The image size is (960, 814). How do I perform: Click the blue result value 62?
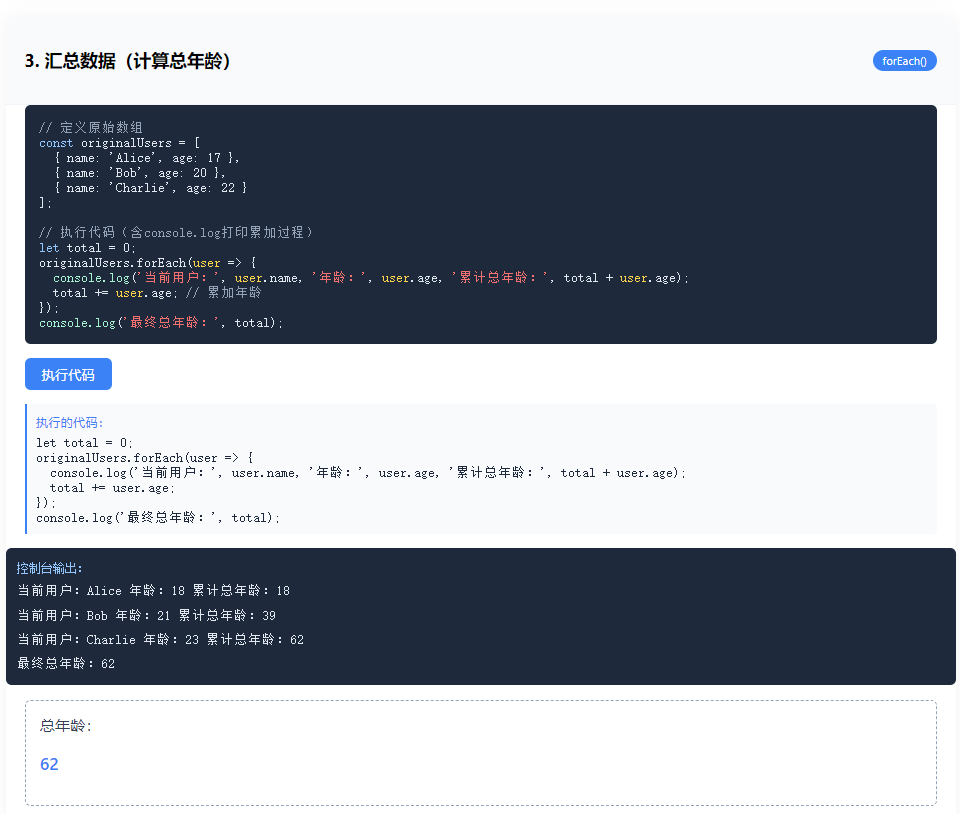[49, 764]
